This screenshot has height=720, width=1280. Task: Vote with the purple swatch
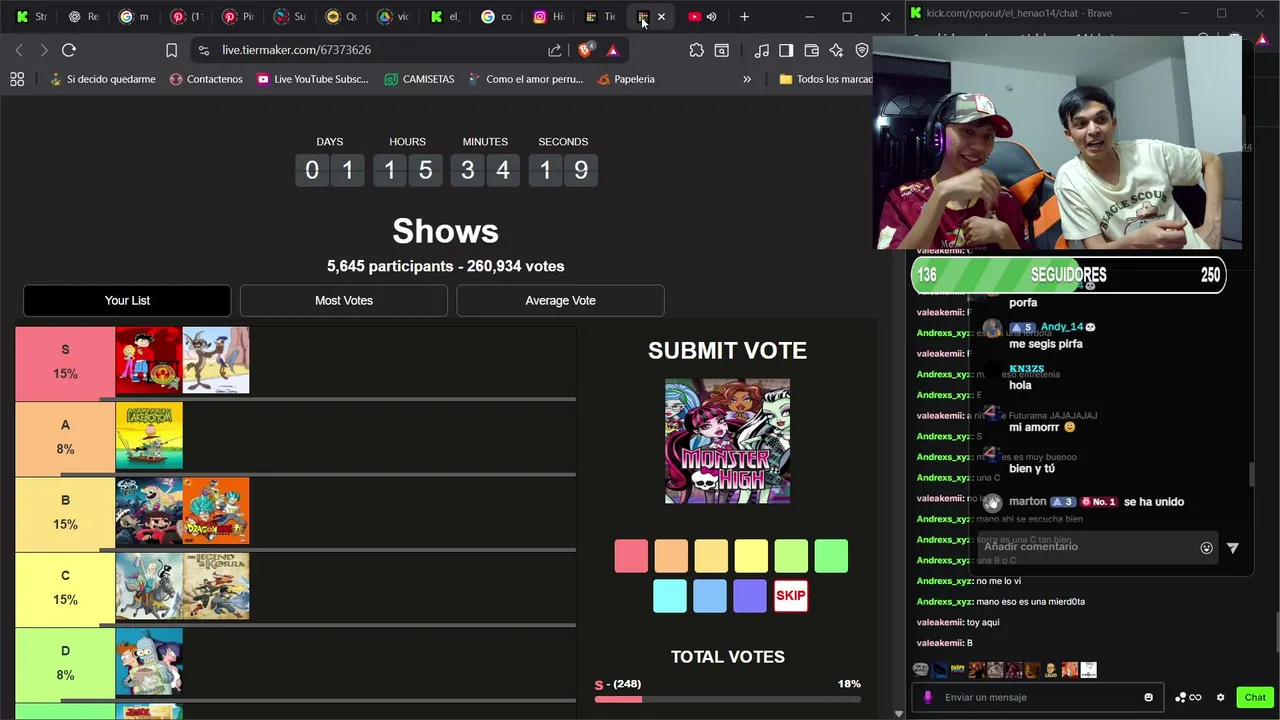tap(750, 596)
